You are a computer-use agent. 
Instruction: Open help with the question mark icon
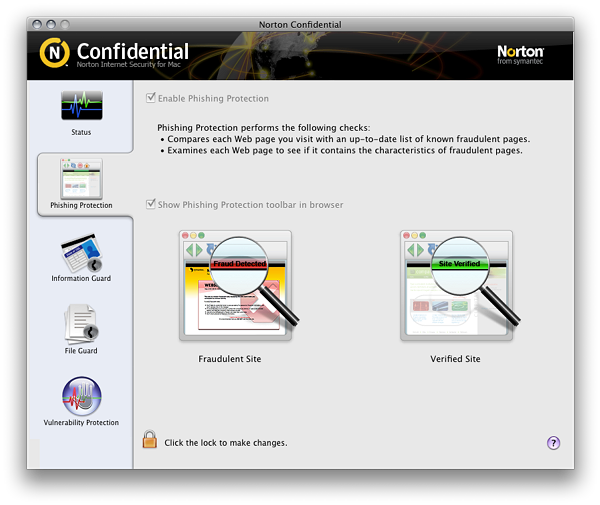(553, 443)
